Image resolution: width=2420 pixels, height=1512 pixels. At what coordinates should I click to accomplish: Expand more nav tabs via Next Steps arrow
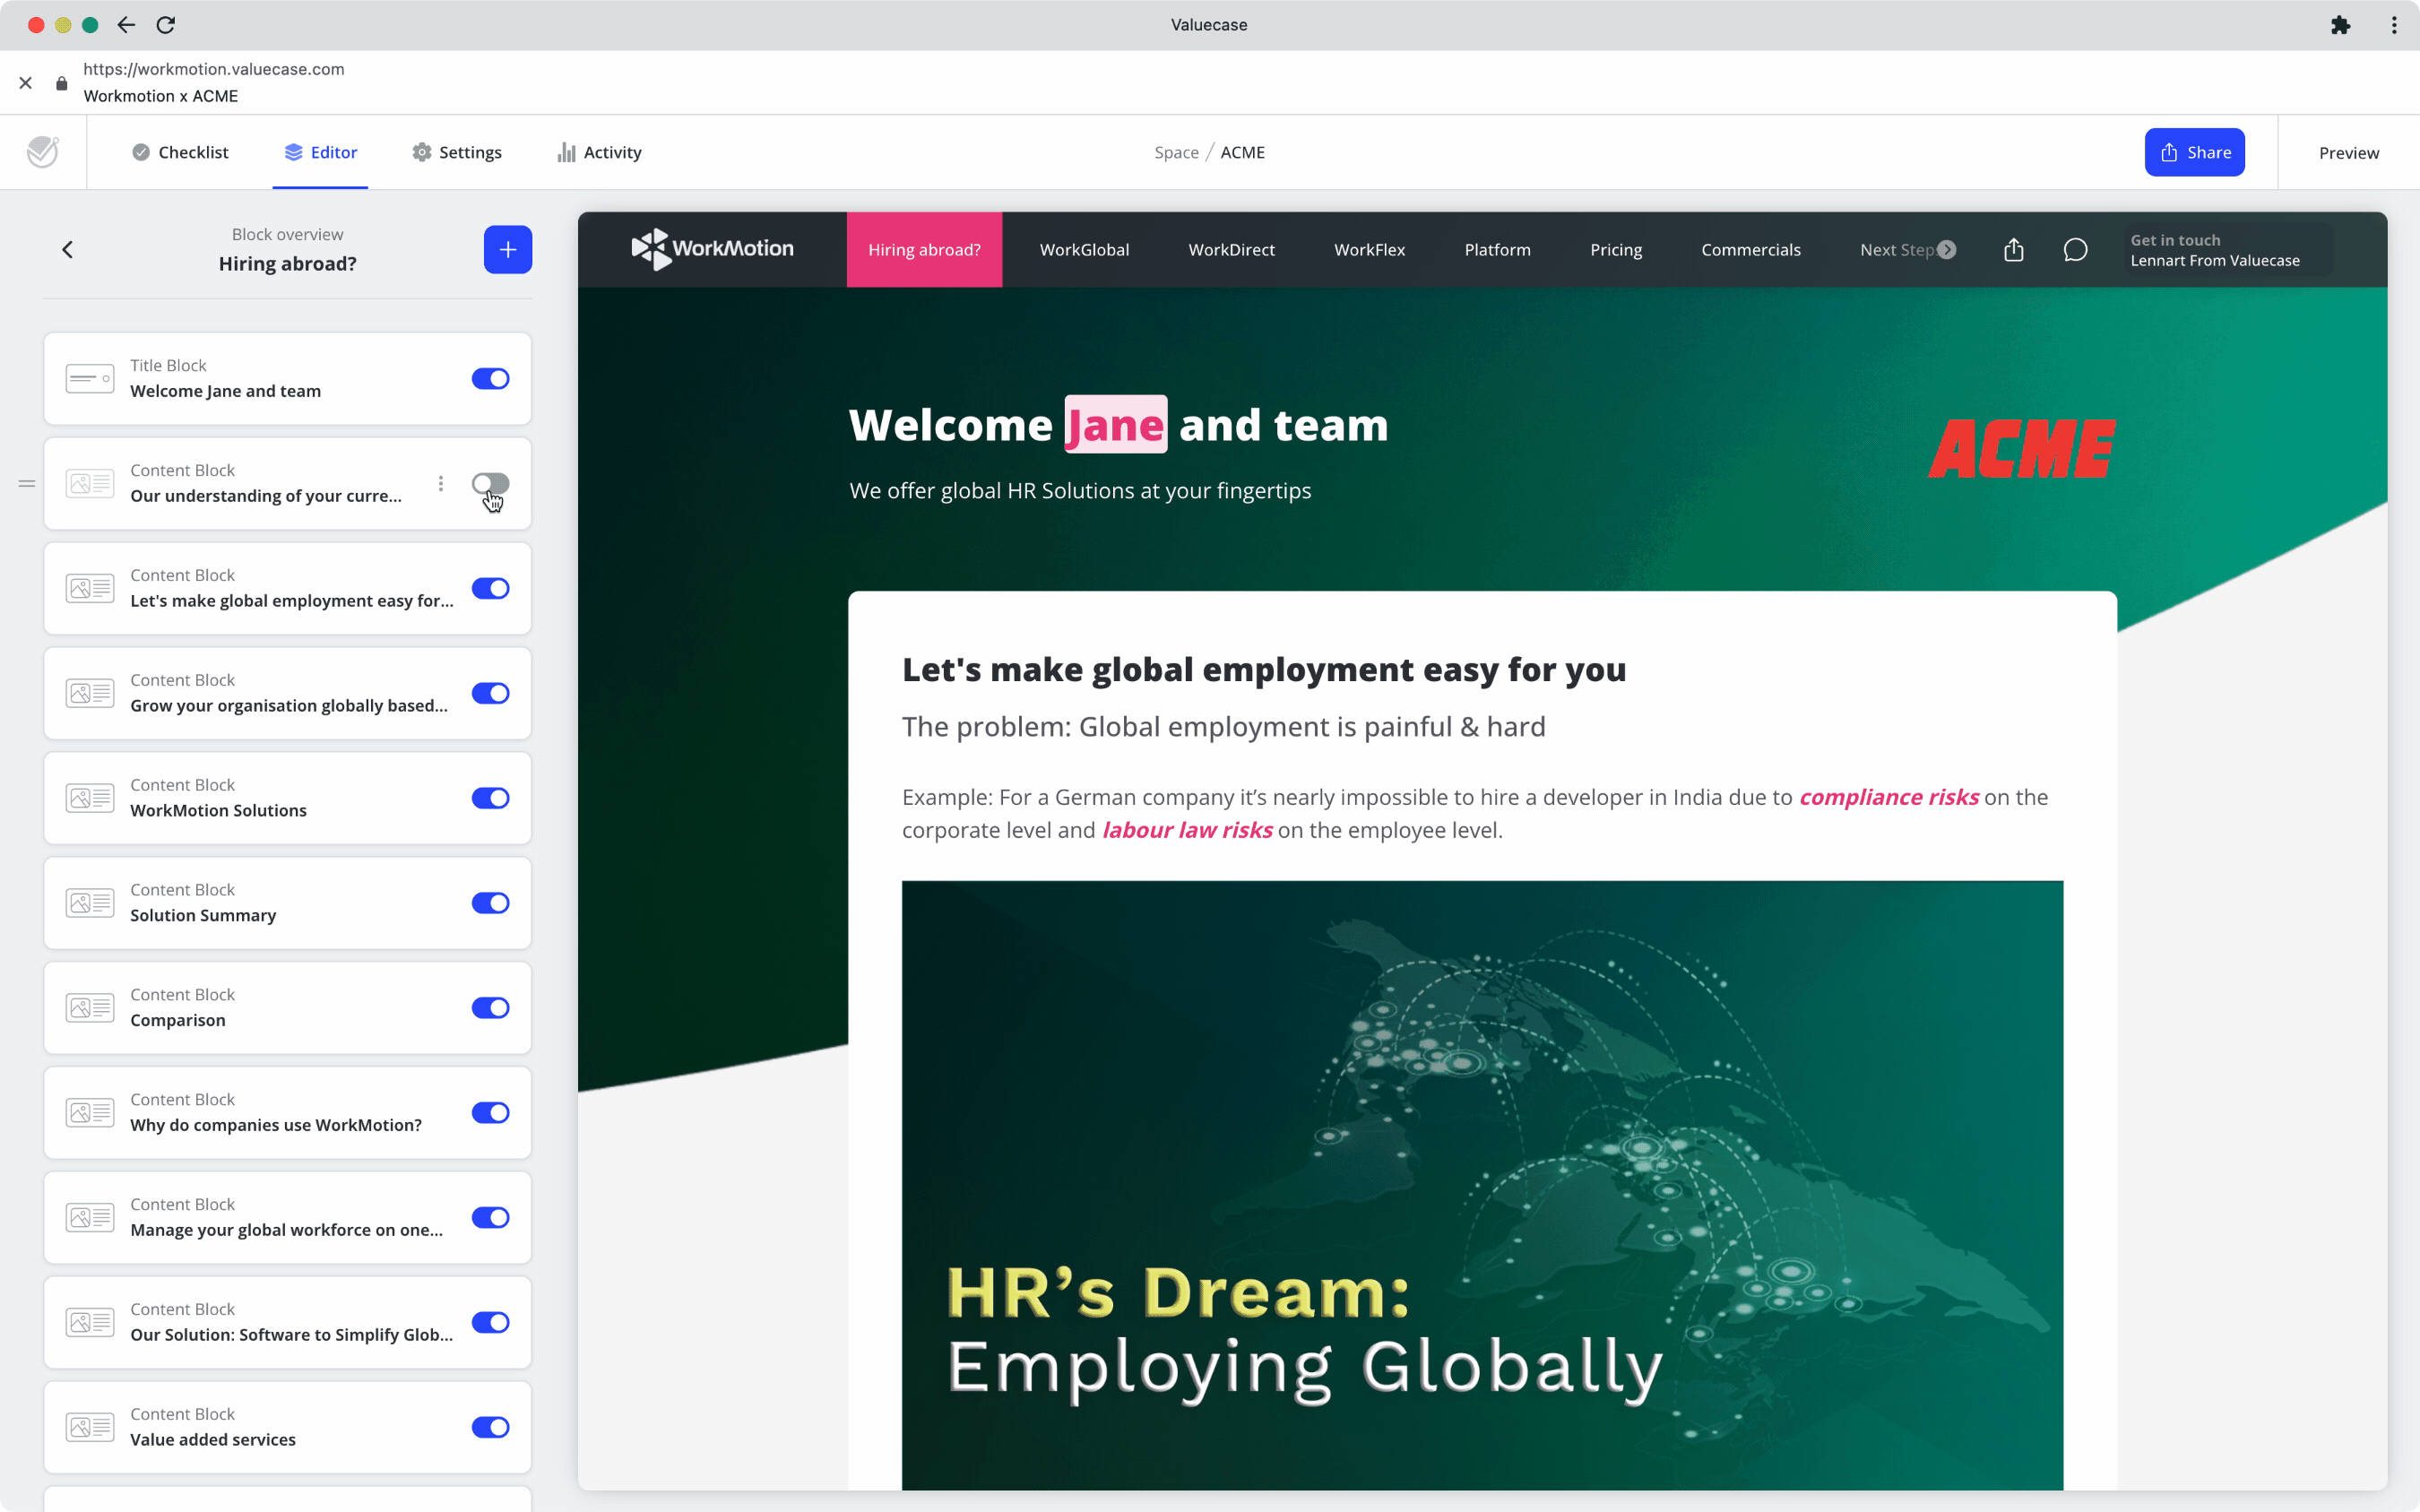click(1947, 249)
